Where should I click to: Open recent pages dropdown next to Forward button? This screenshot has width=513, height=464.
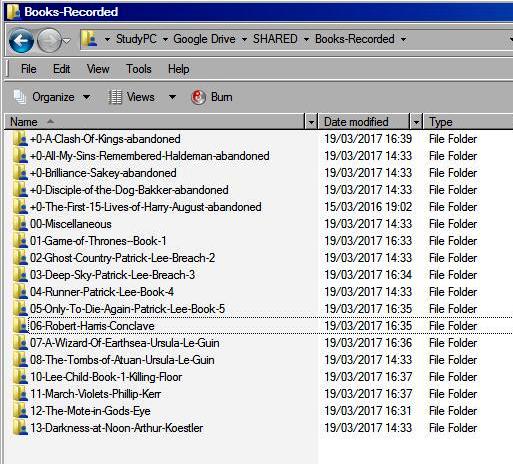click(x=67, y=41)
